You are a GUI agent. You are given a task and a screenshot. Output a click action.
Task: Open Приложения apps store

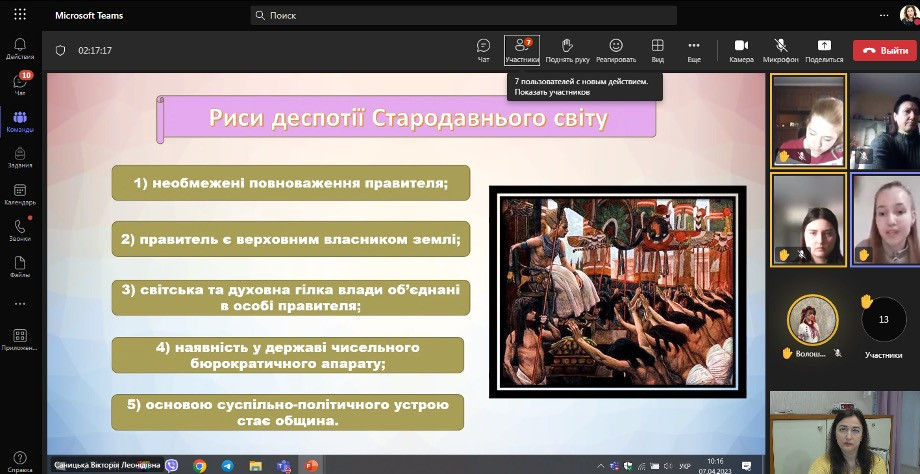[x=20, y=340]
